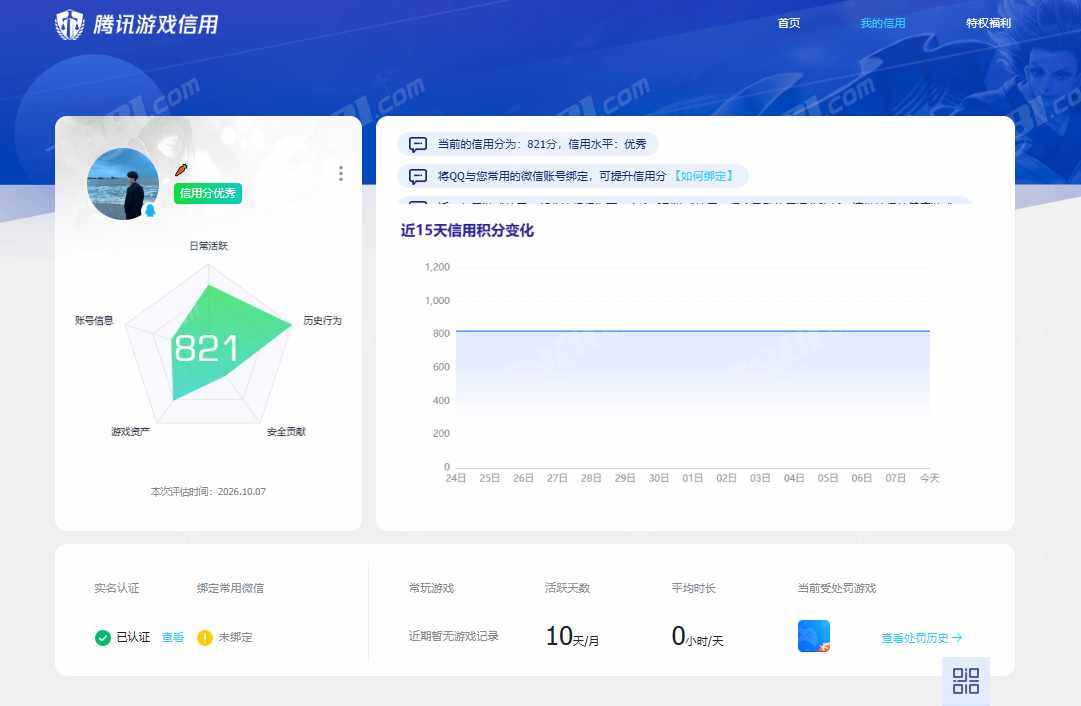
Task: Click the 10天/月 active days value
Action: click(572, 636)
